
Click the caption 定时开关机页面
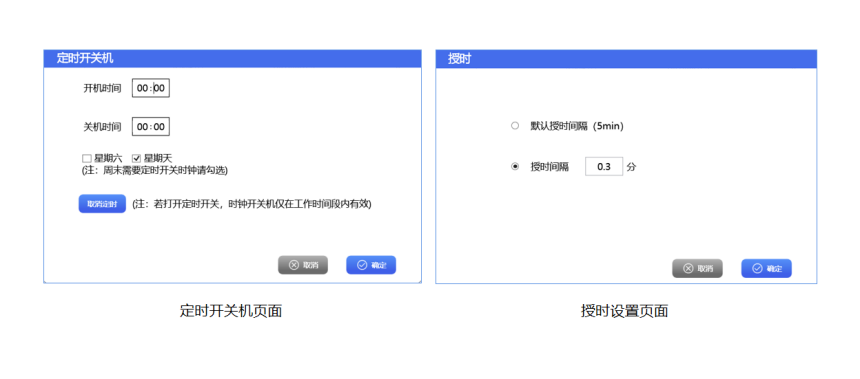click(231, 311)
